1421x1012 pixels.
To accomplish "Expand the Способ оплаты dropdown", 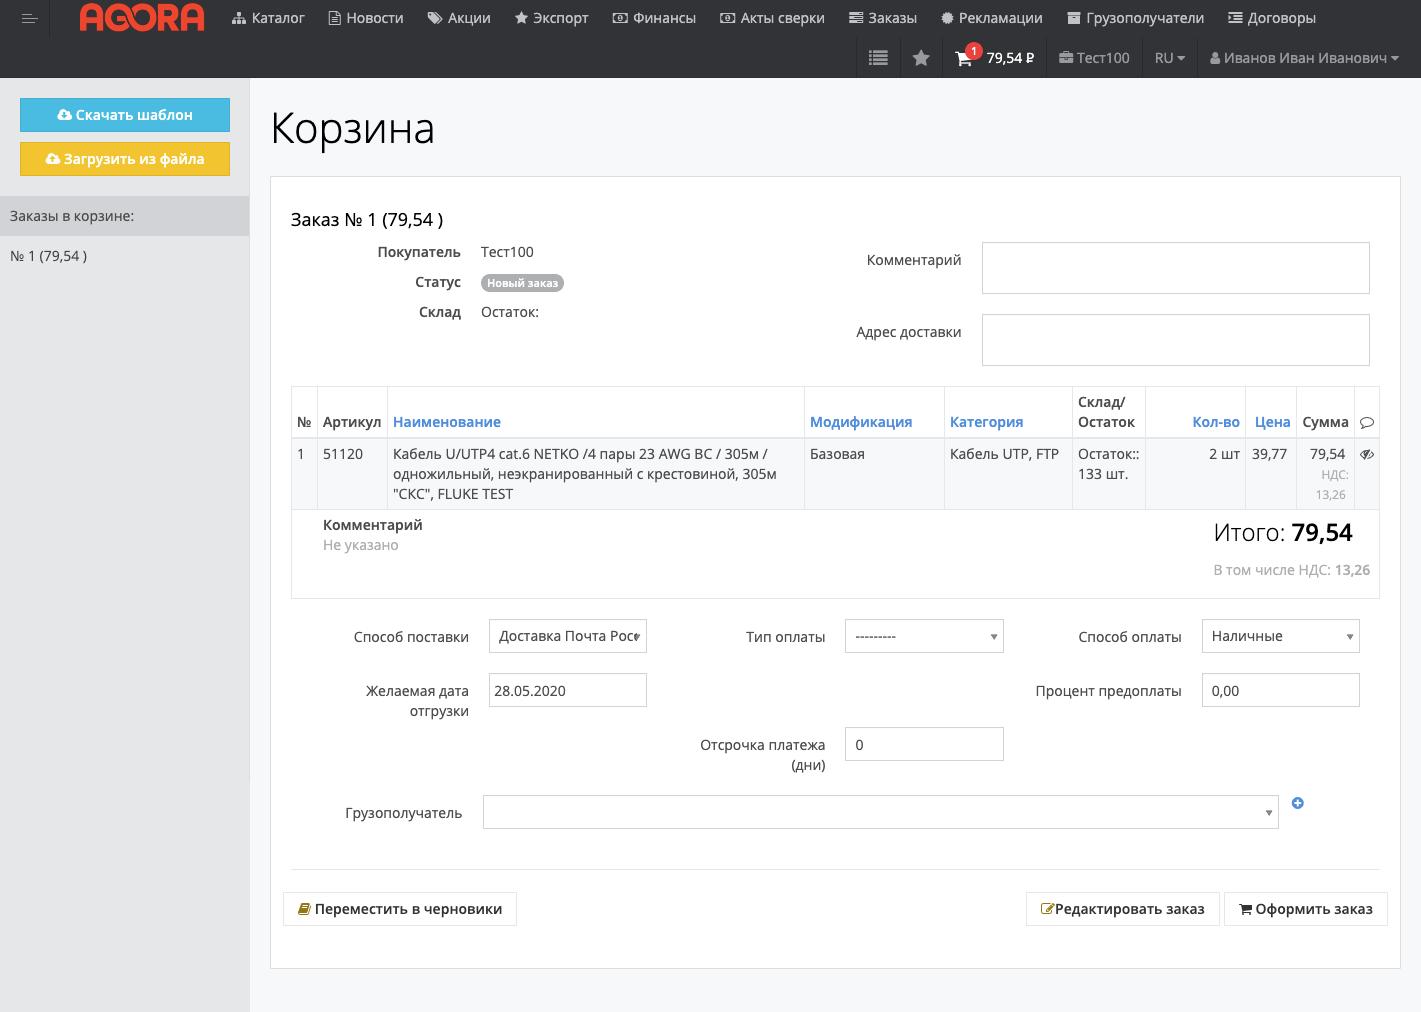I will point(1280,636).
